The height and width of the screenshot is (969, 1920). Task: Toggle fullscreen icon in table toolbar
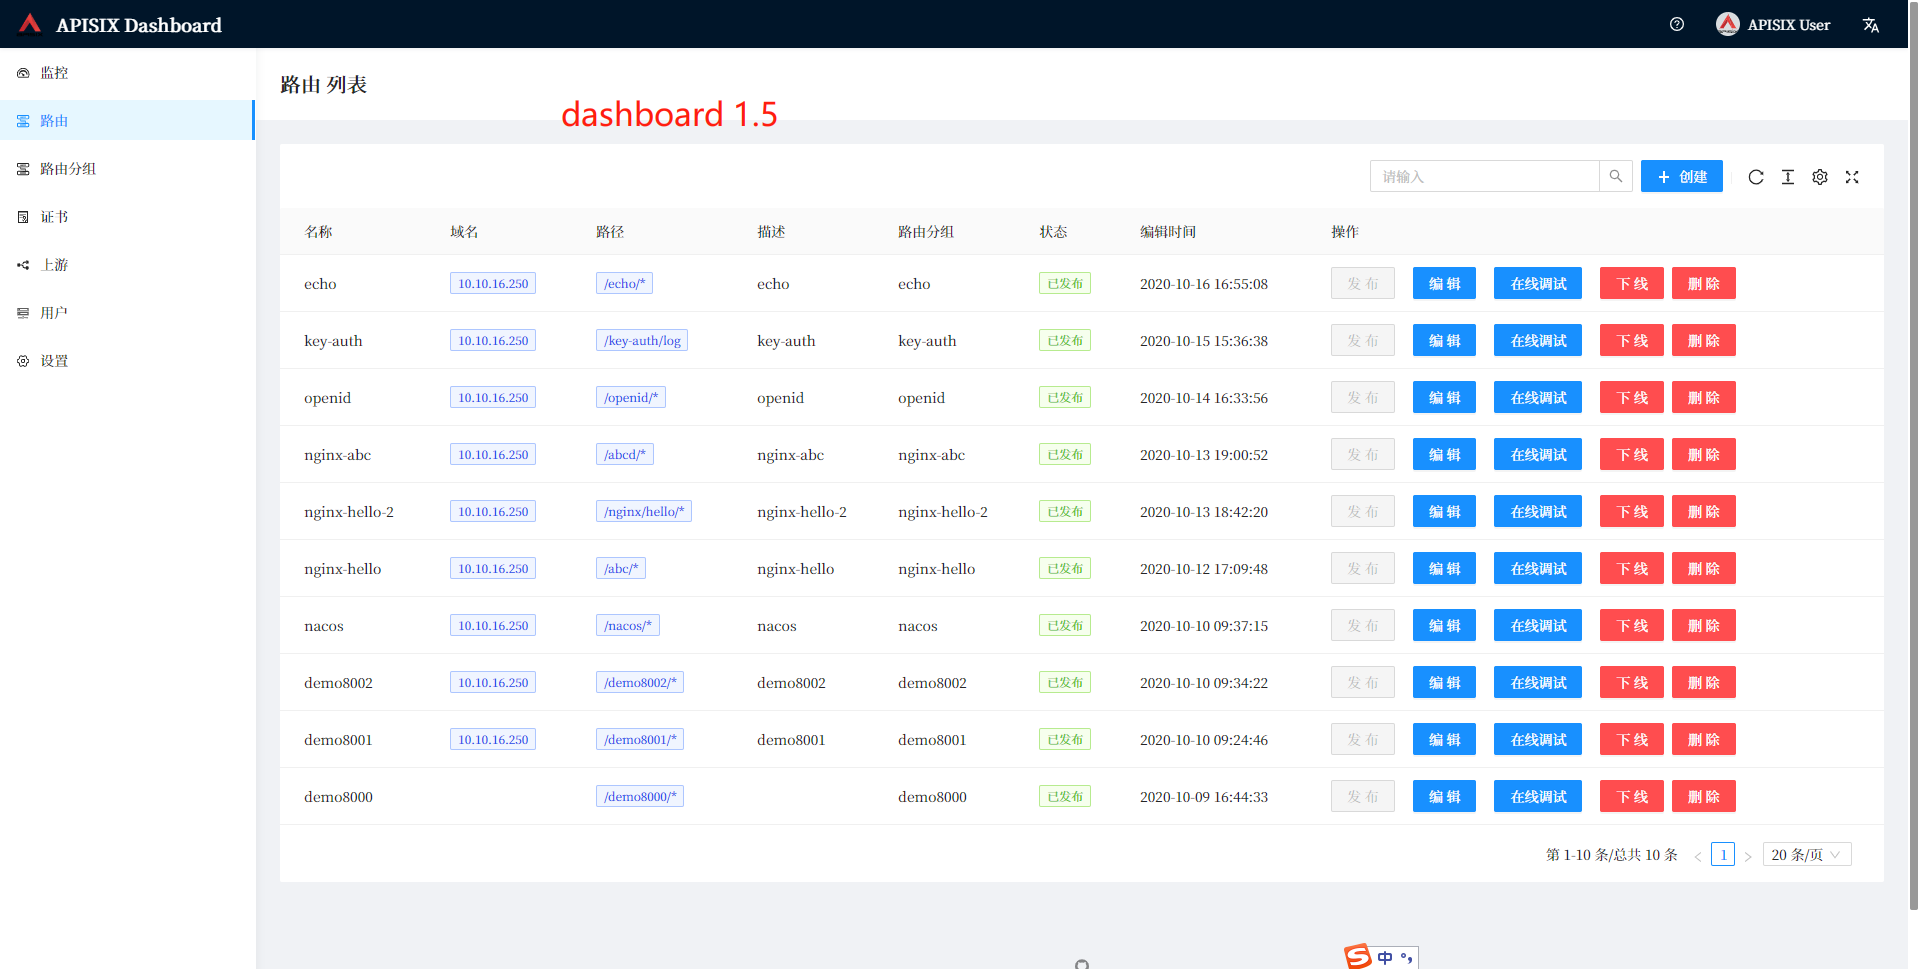1852,177
